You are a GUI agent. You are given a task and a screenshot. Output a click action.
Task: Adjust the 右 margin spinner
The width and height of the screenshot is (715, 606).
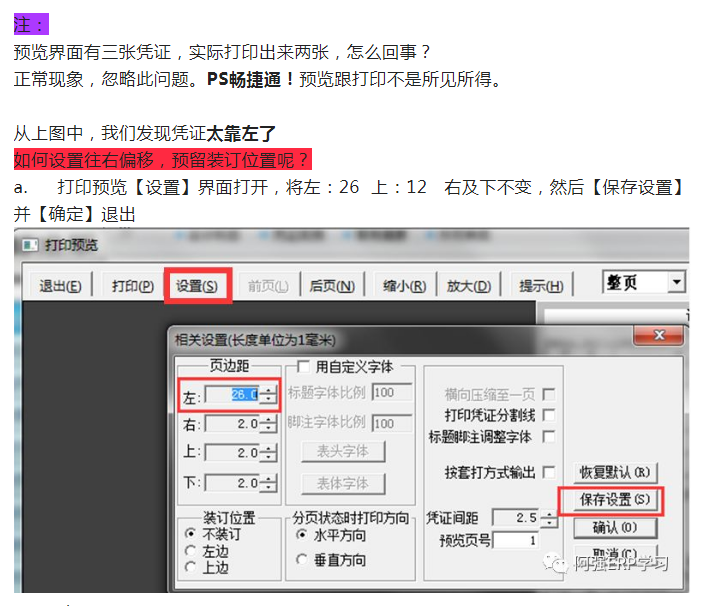tap(267, 424)
